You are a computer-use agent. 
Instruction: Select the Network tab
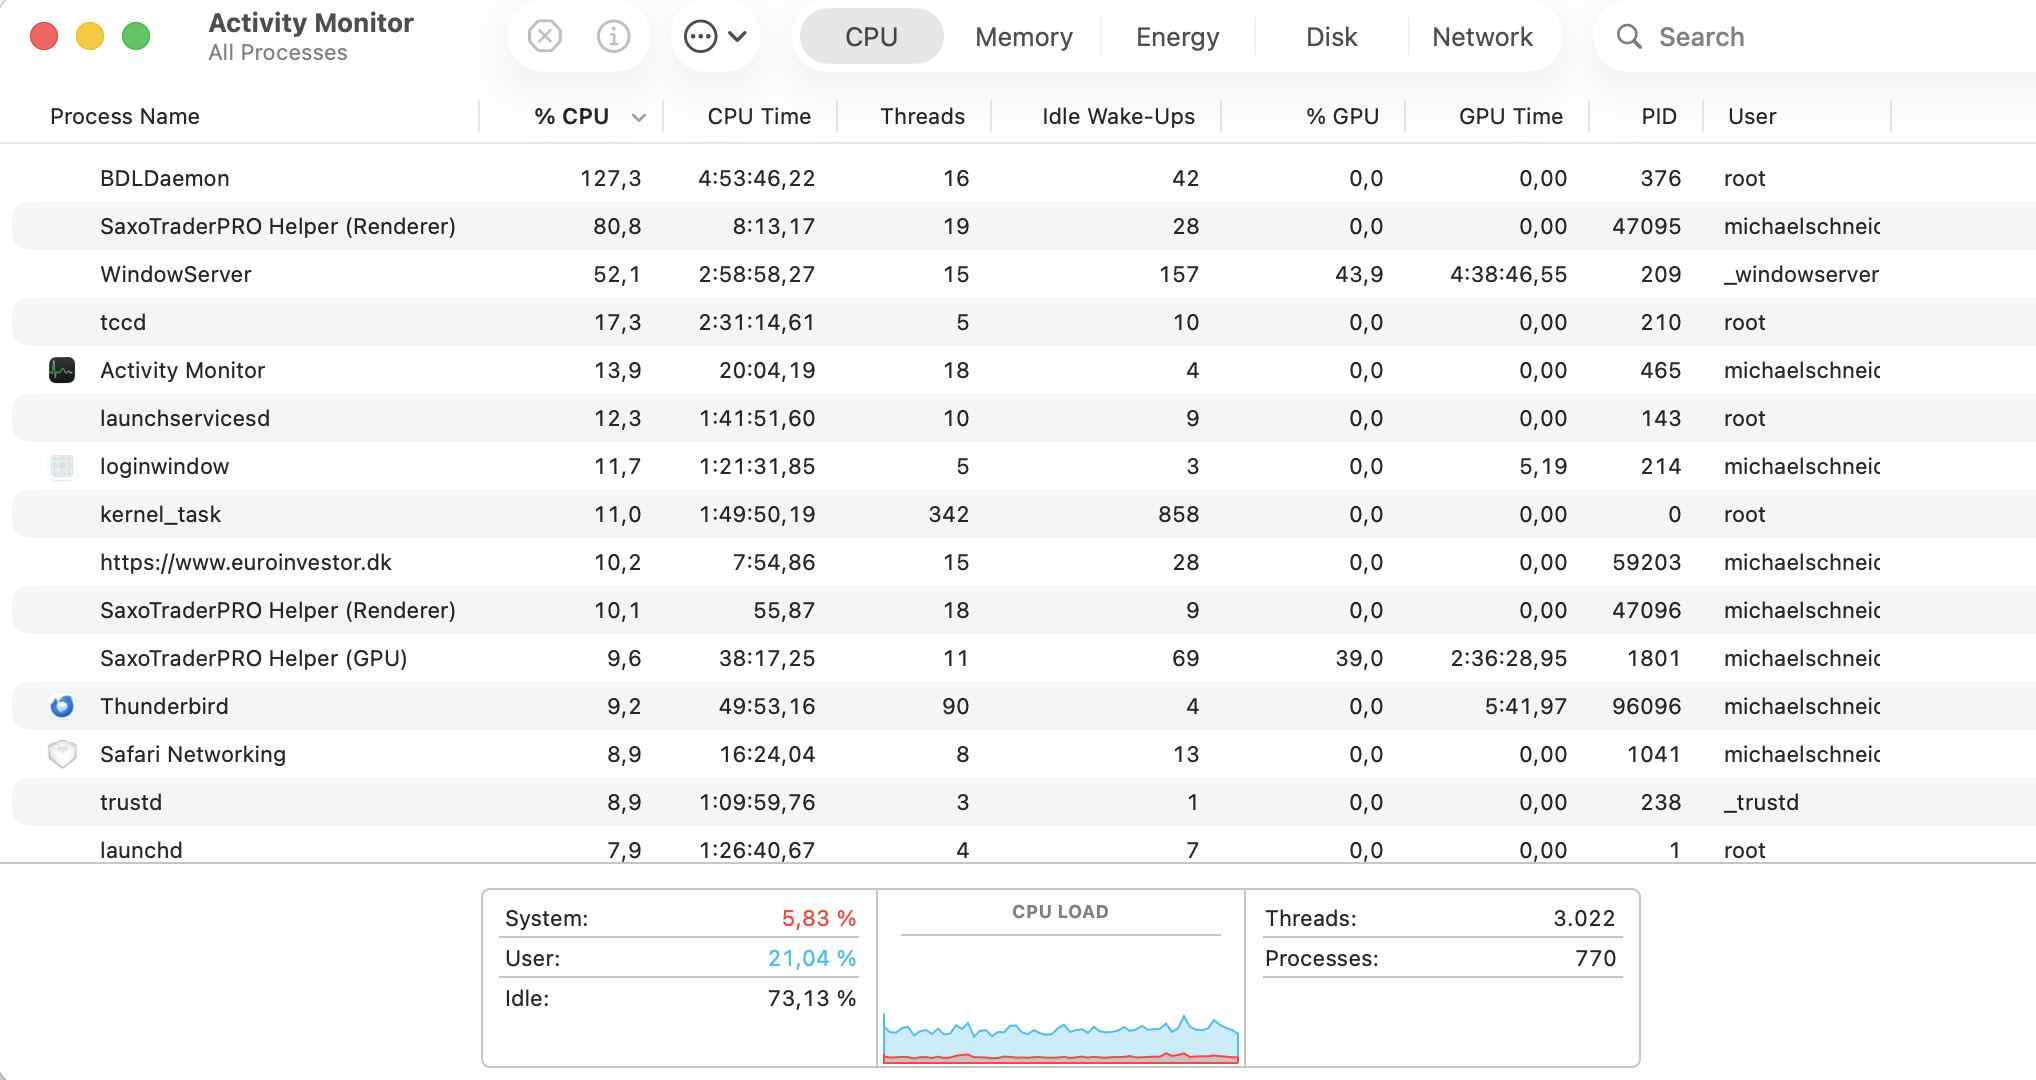(1481, 37)
